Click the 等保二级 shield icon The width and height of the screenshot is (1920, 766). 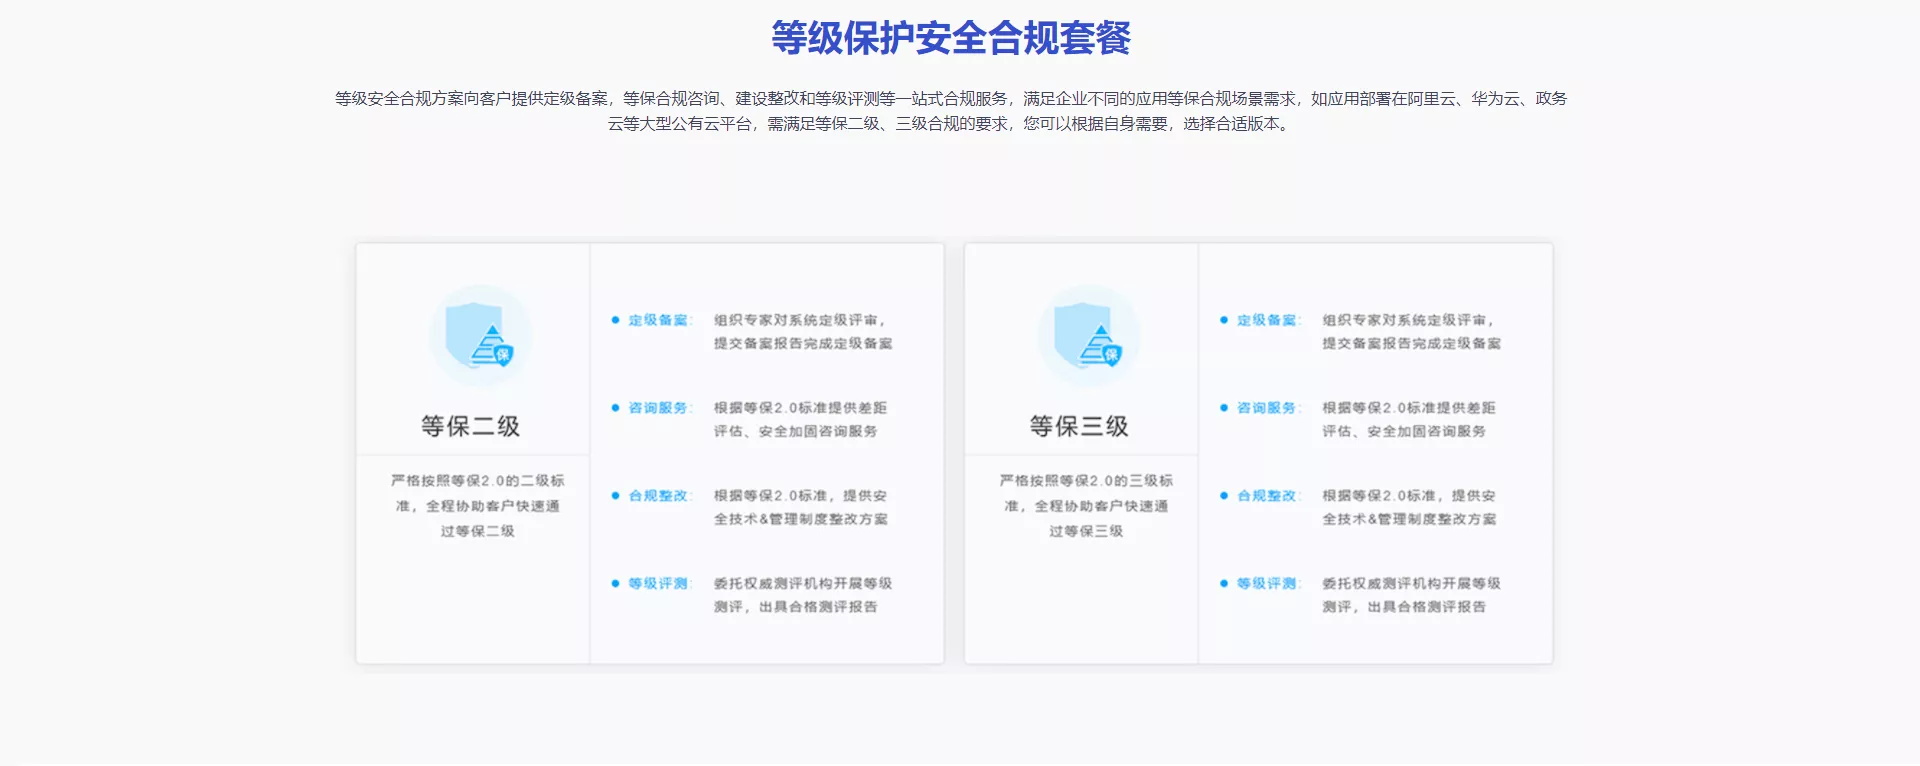pyautogui.click(x=481, y=336)
